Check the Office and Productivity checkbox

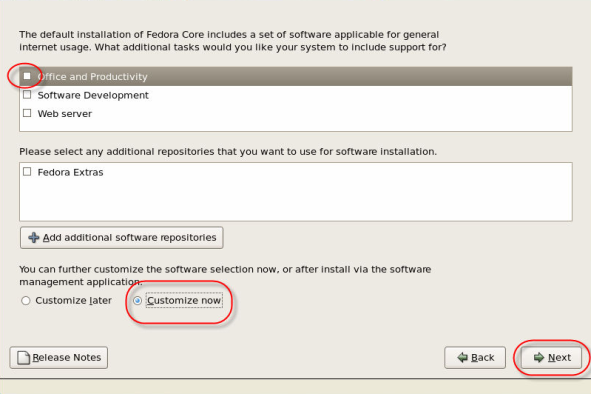tap(27, 76)
